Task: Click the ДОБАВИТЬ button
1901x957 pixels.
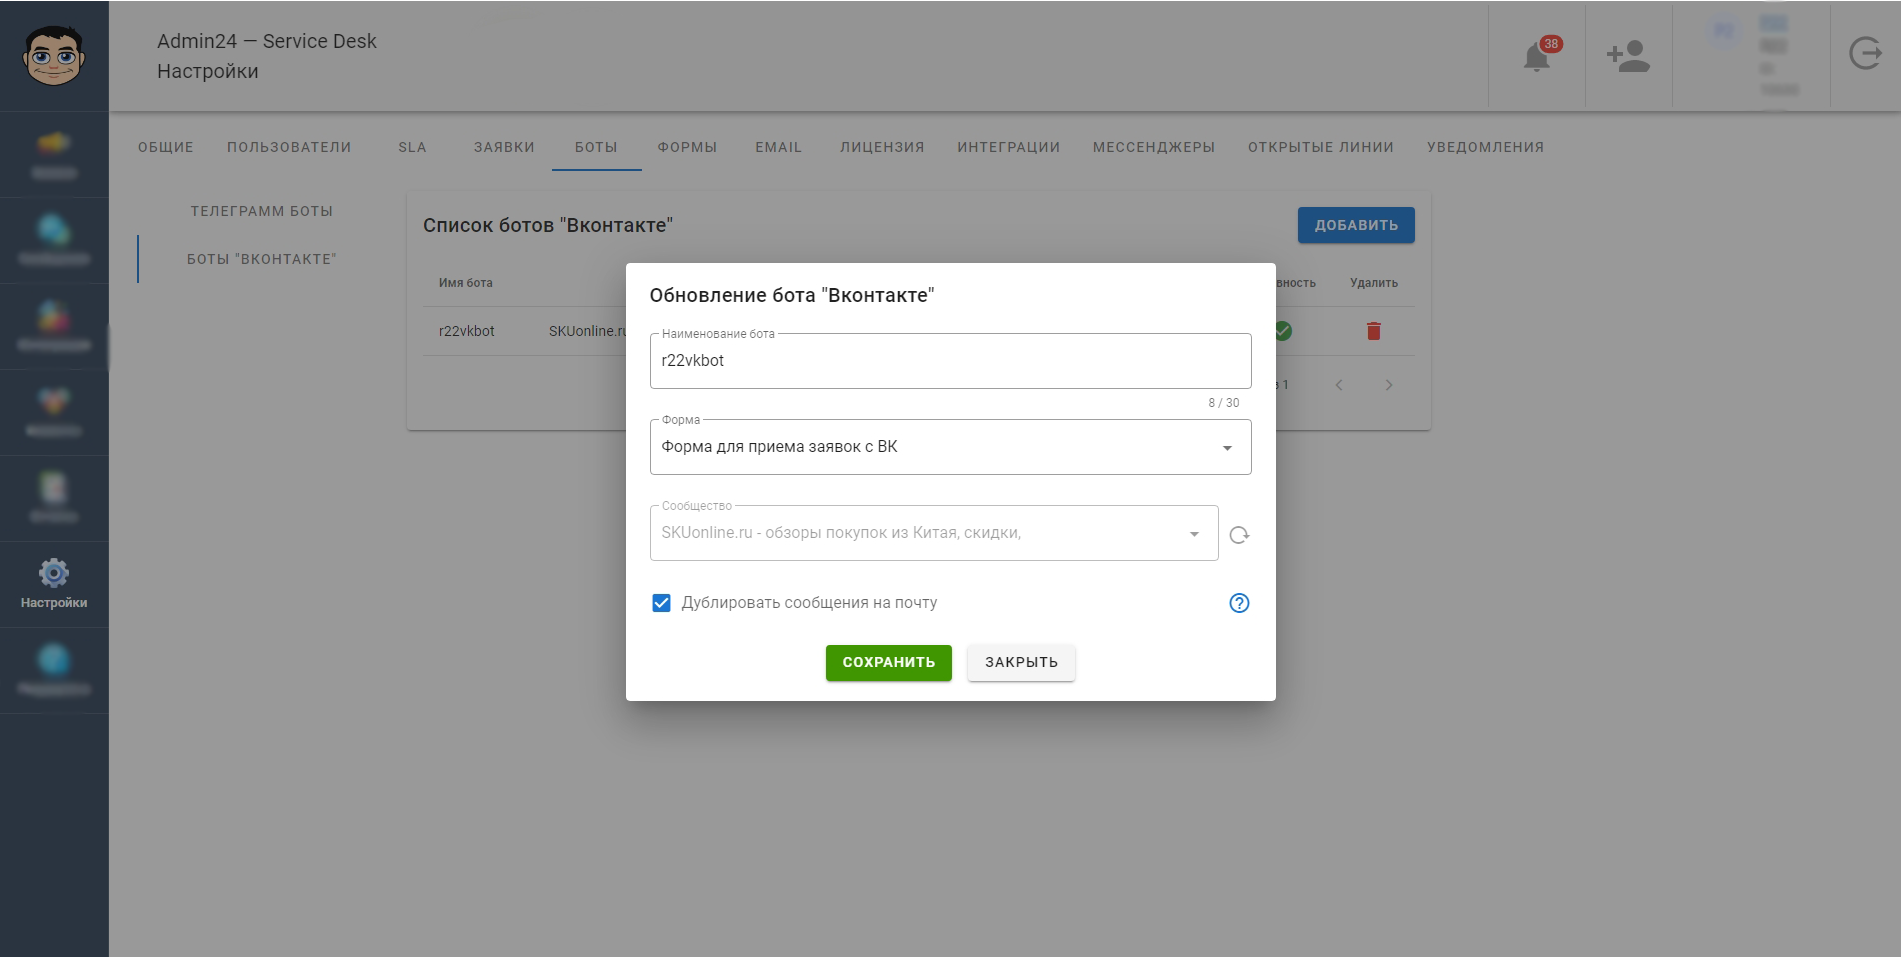Action: click(1356, 225)
